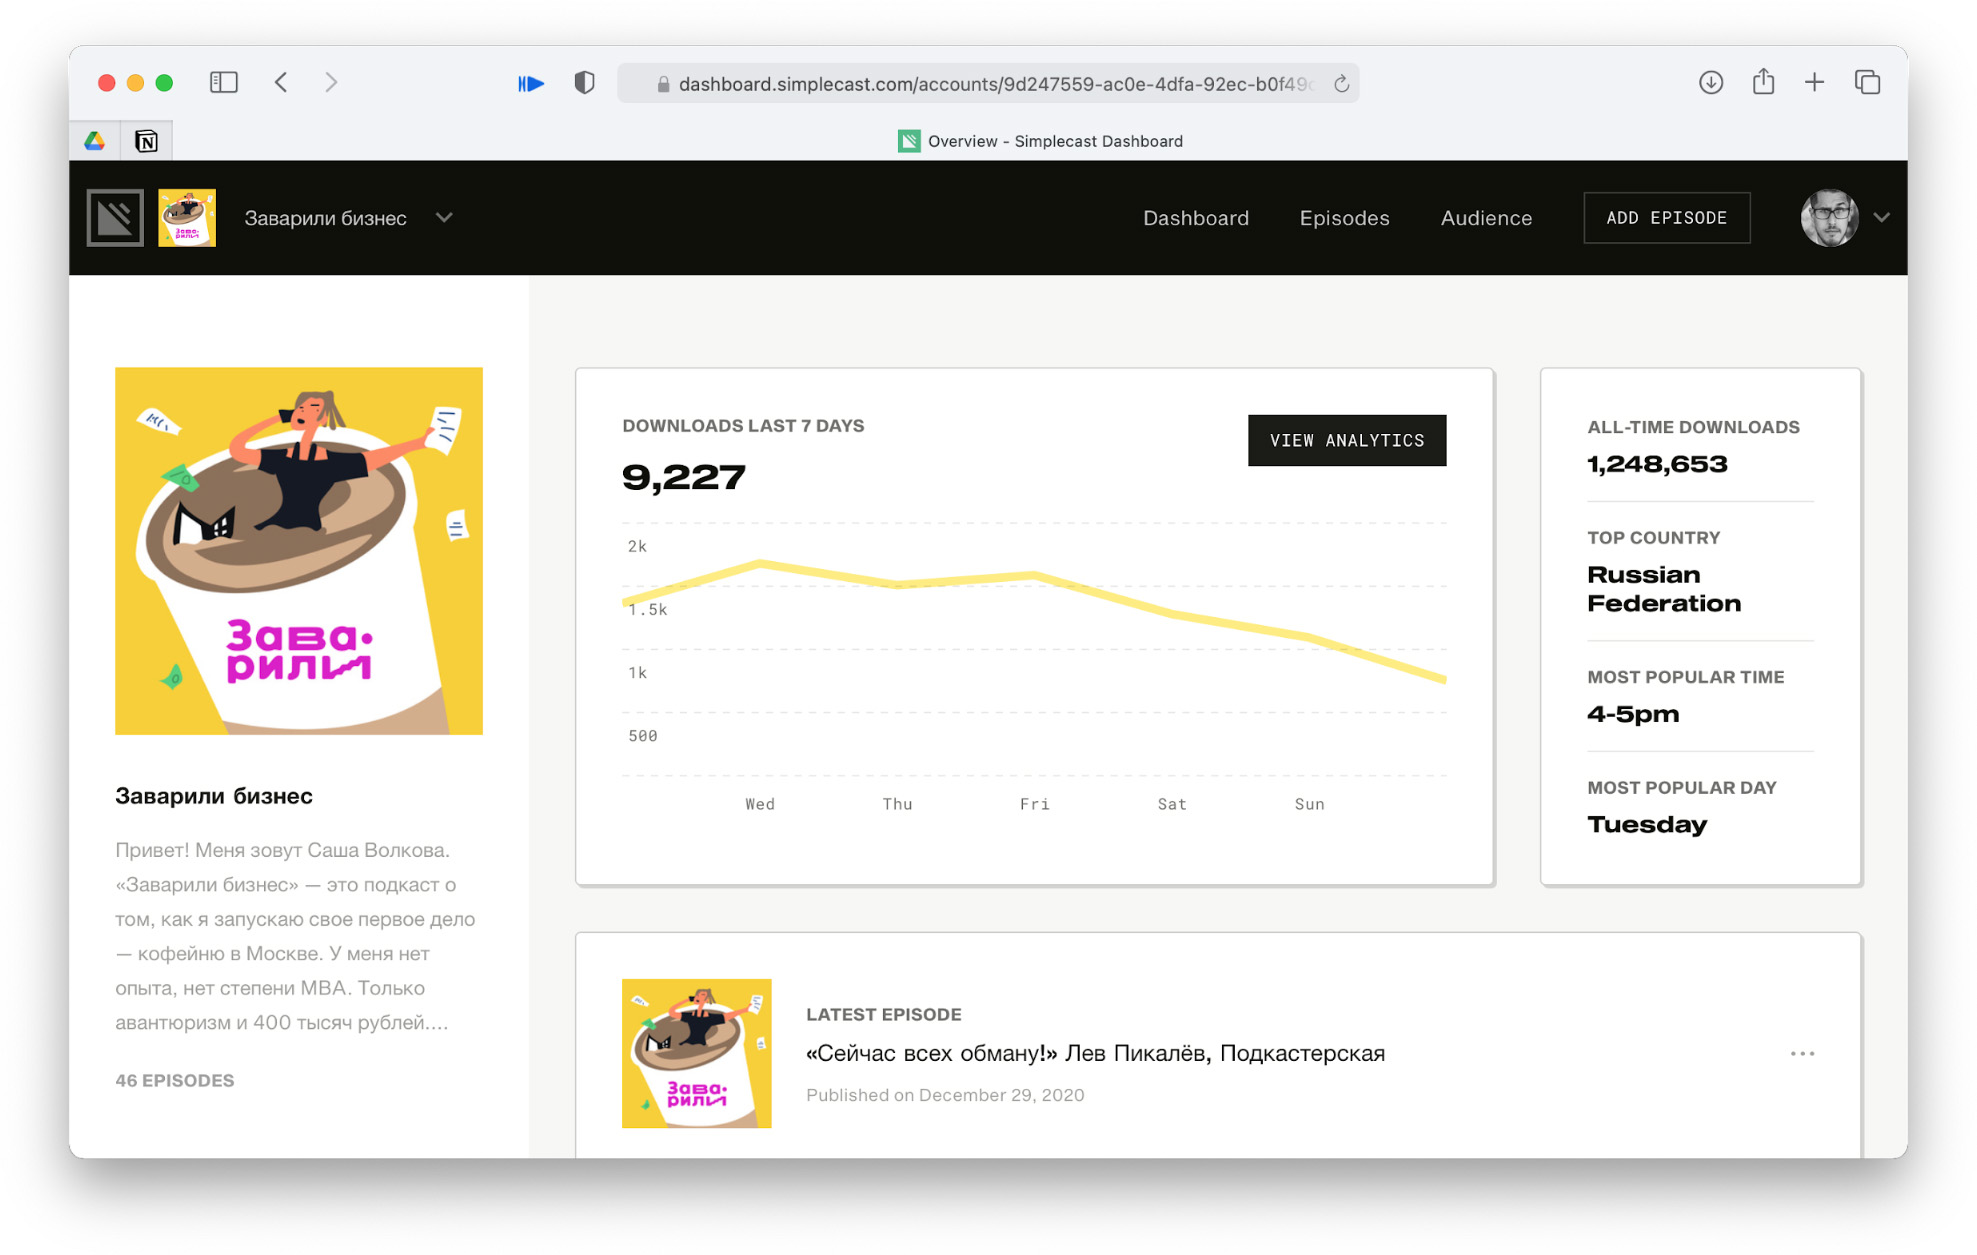This screenshot has height=1255, width=1977.
Task: Add a new tab with plus icon
Action: (1814, 82)
